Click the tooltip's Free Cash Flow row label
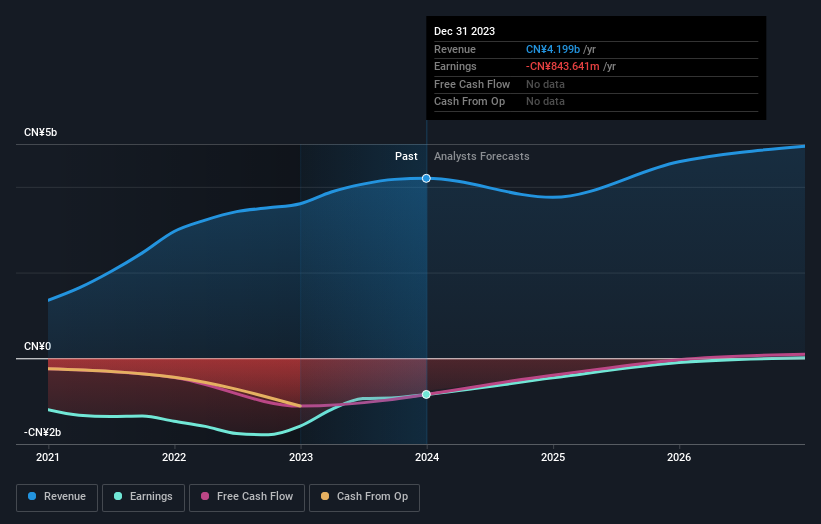The height and width of the screenshot is (524, 821). pos(472,84)
